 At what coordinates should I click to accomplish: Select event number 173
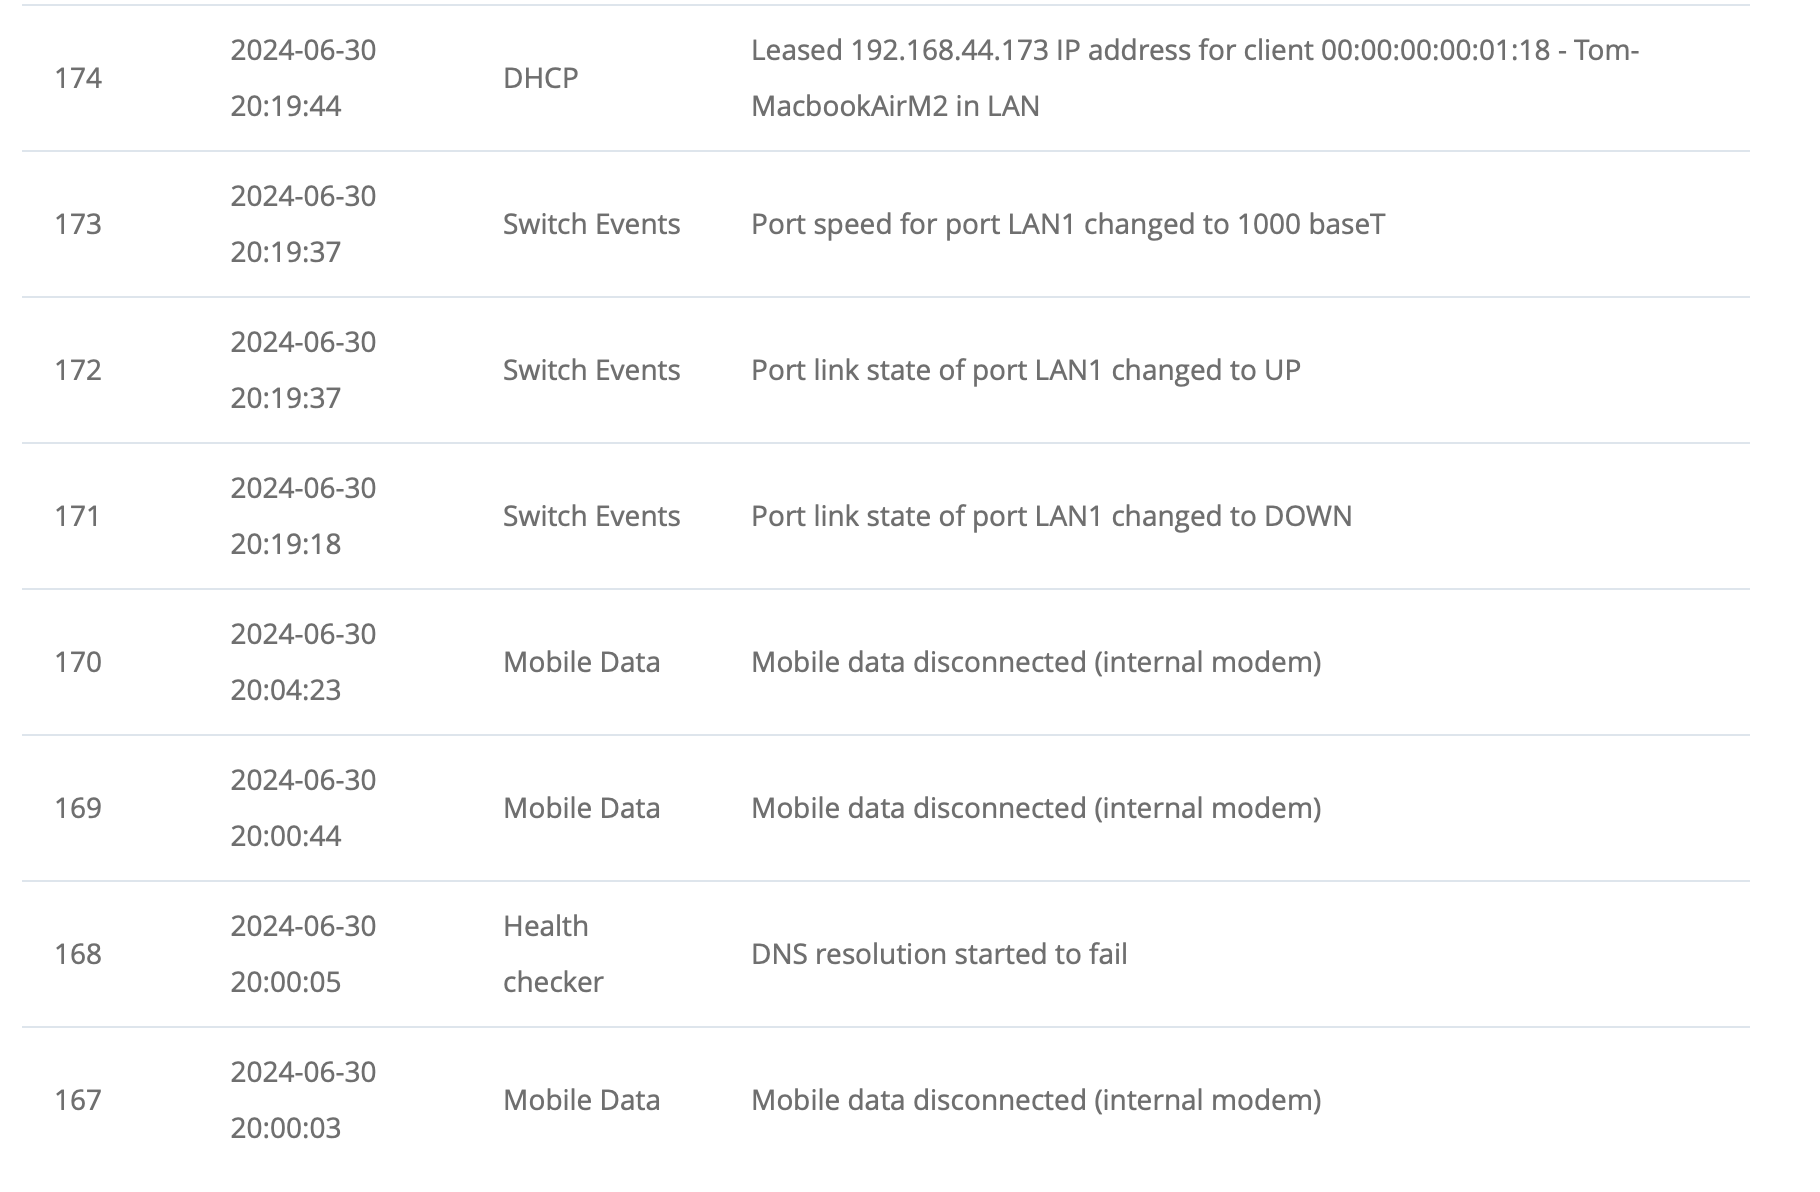coord(78,224)
